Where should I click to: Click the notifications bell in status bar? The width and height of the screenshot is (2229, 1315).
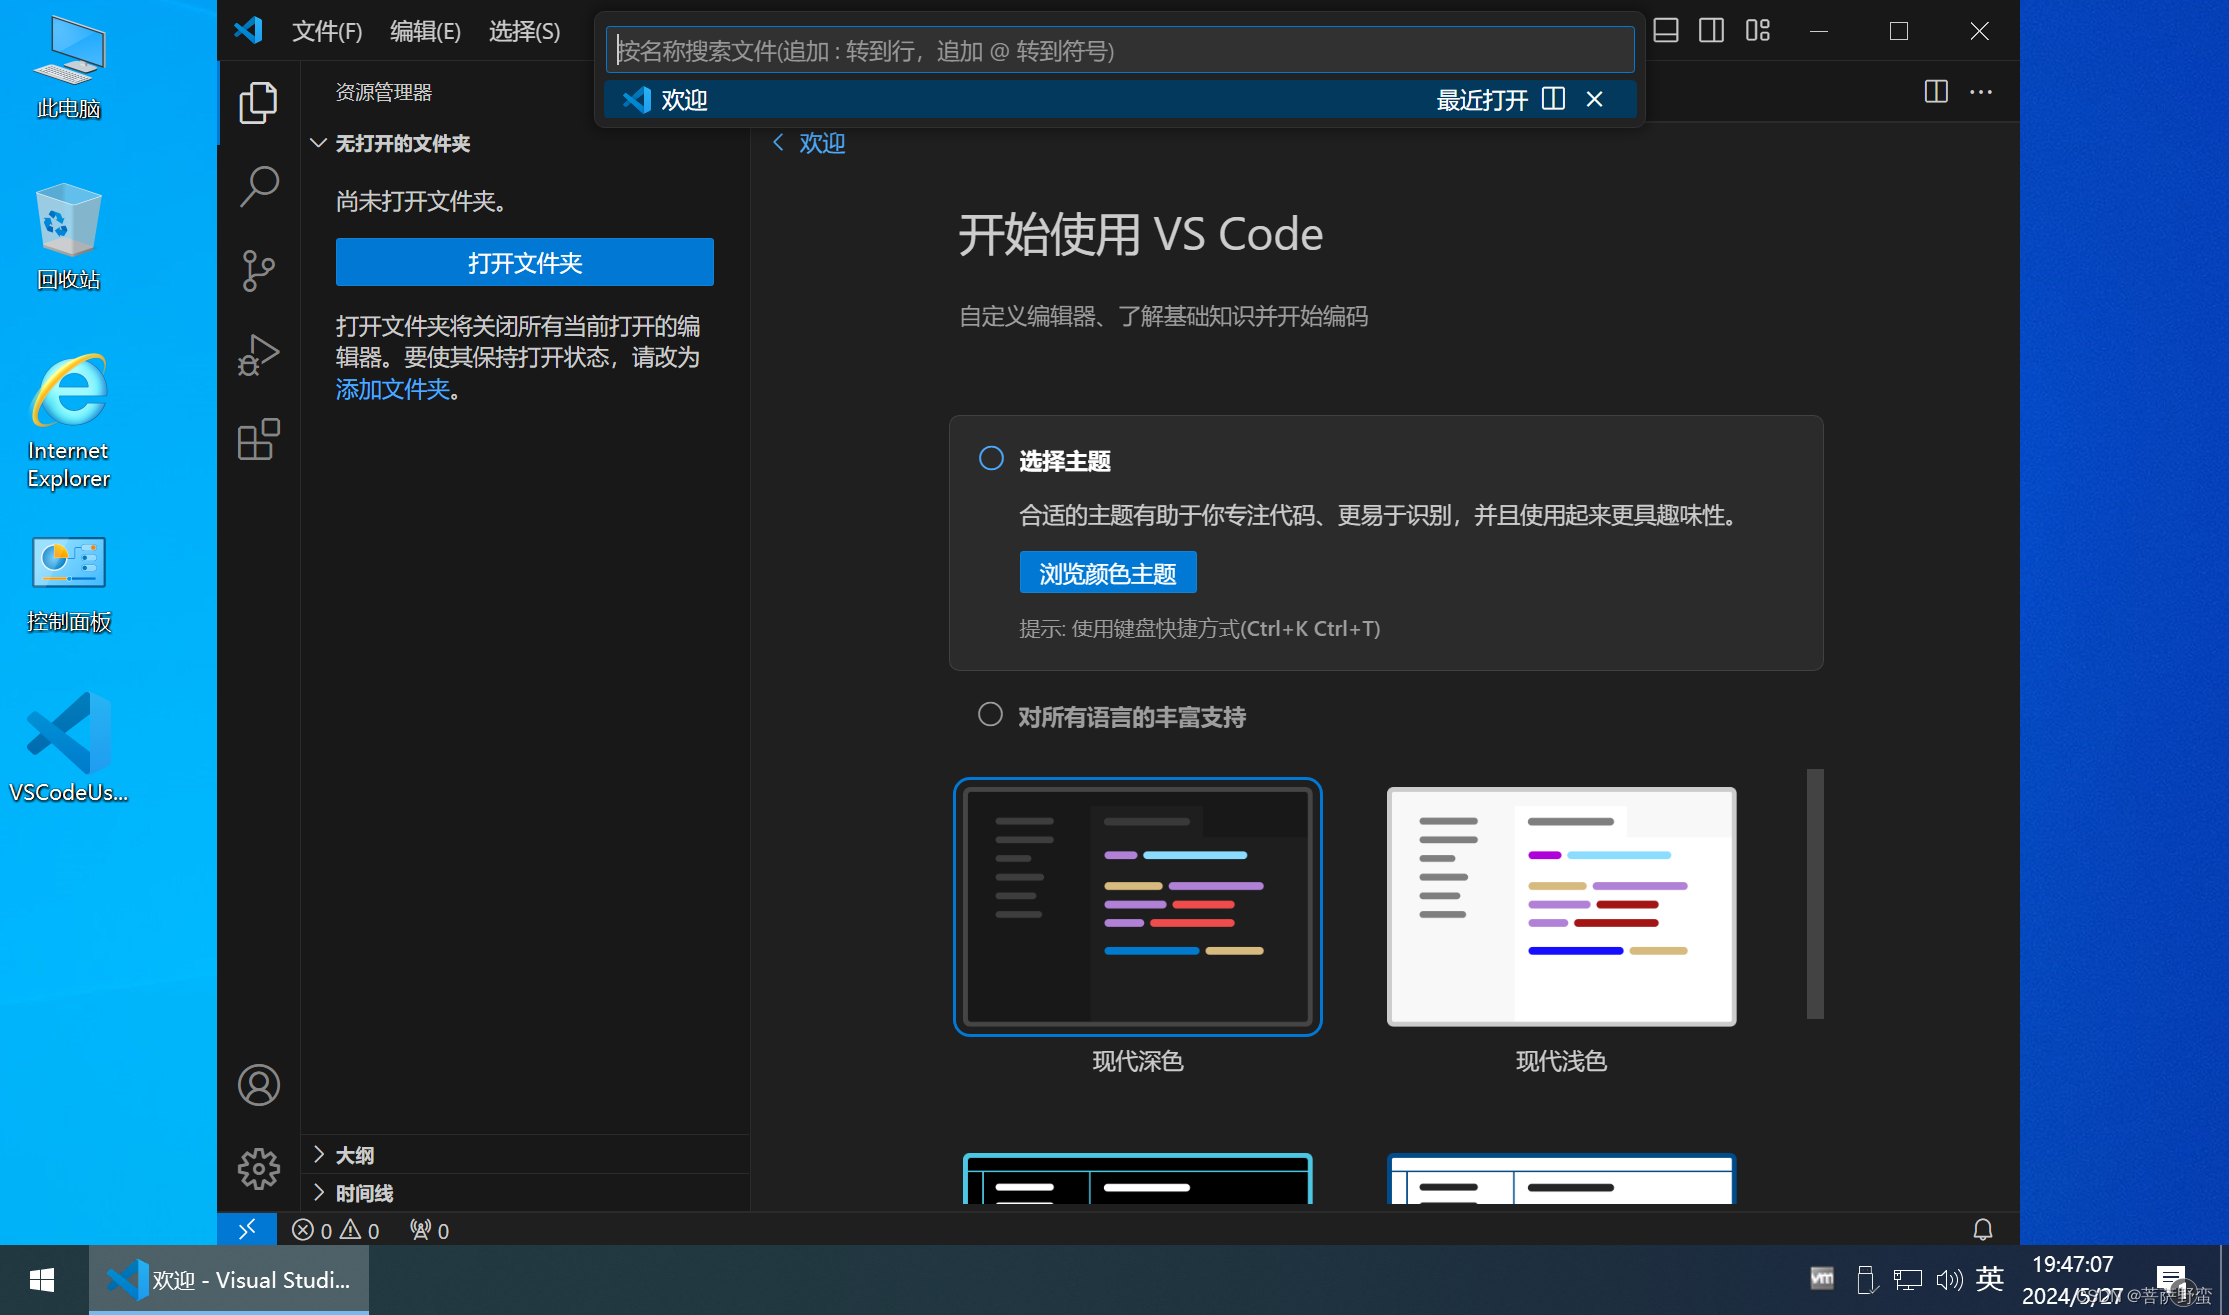1982,1229
